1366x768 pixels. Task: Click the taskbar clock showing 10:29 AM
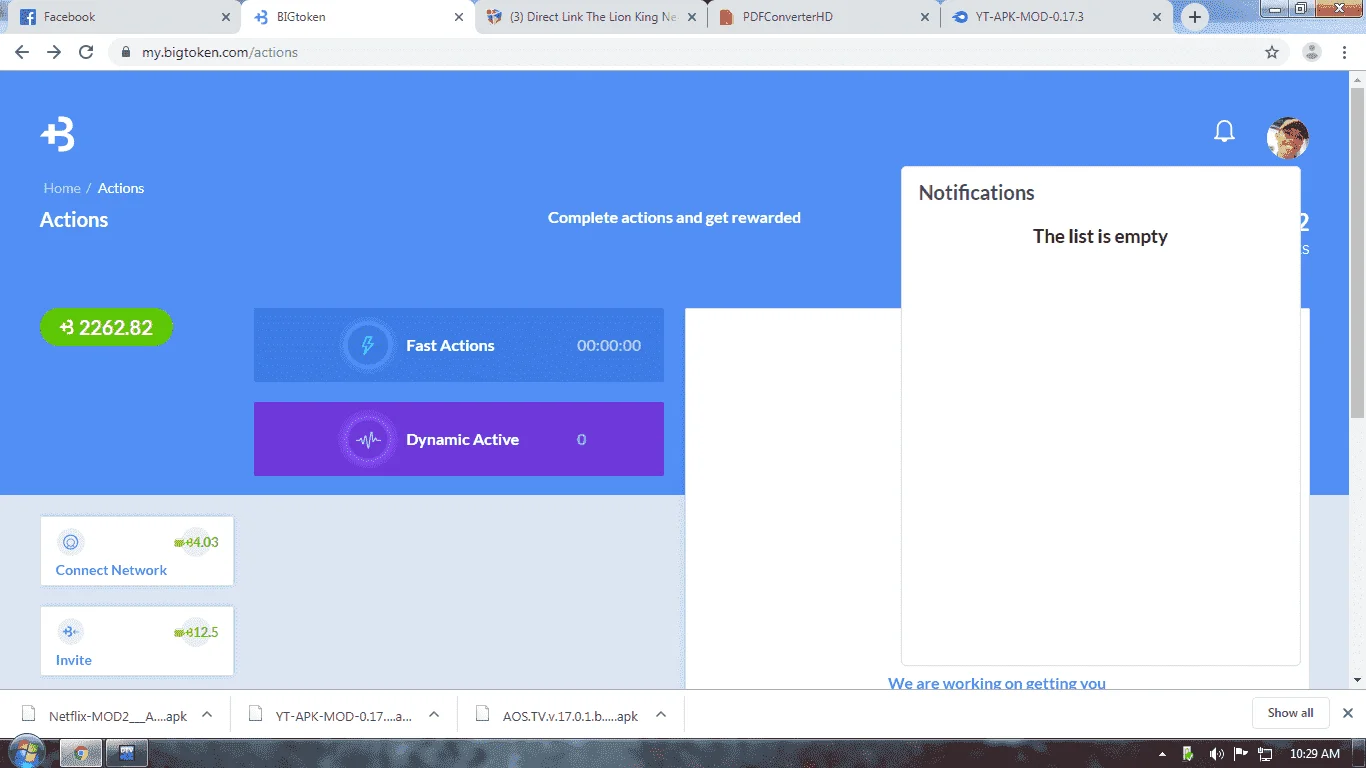(x=1315, y=753)
